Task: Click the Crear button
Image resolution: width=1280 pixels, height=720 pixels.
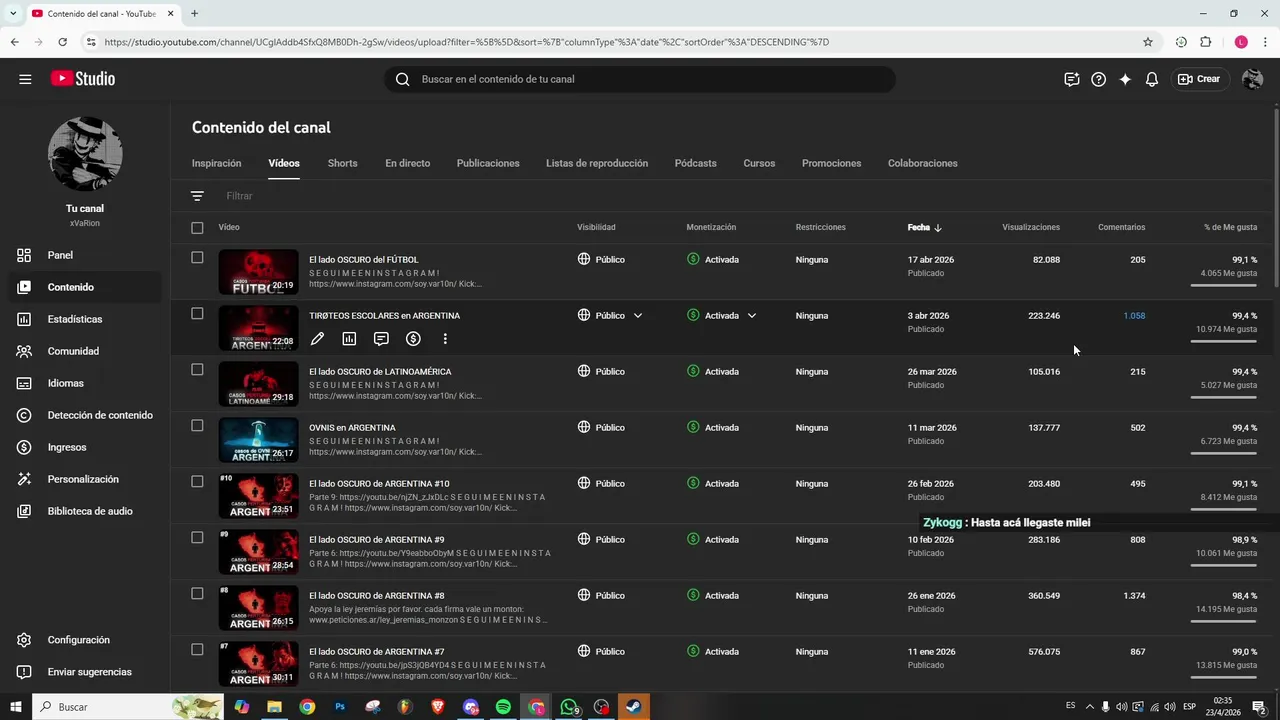Action: coord(1199,79)
